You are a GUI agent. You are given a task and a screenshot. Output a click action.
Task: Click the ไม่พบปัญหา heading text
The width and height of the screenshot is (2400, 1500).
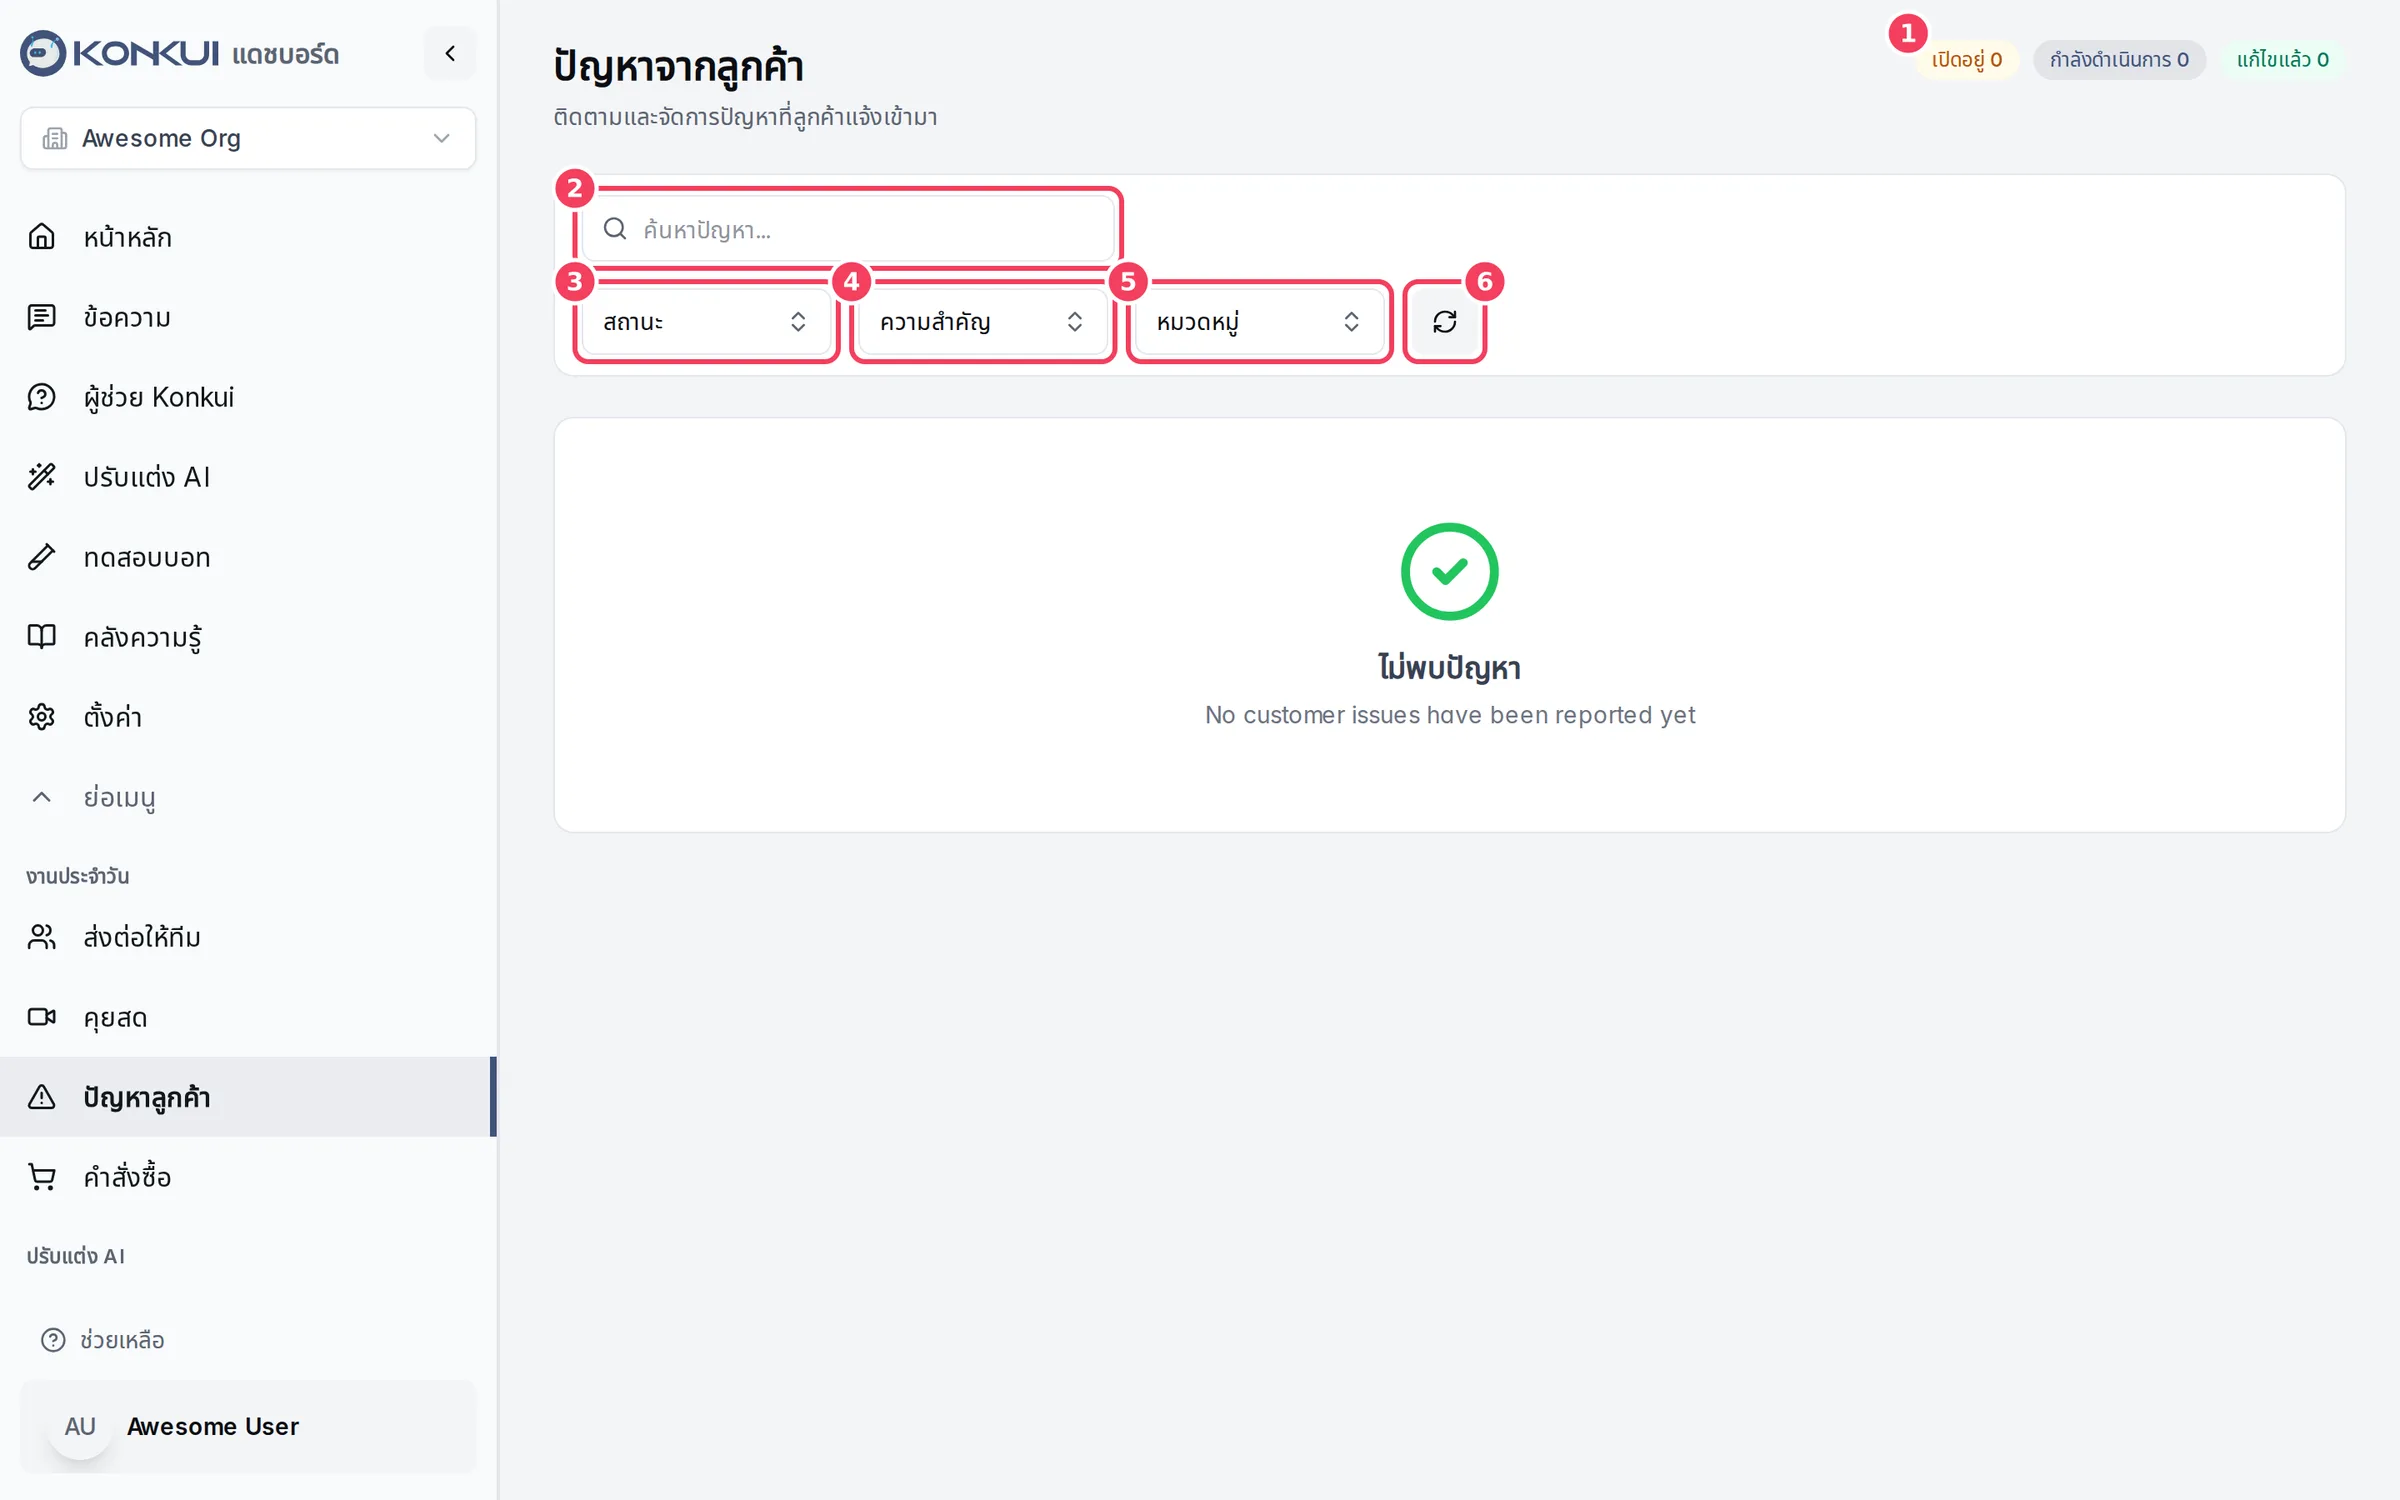coord(1449,668)
